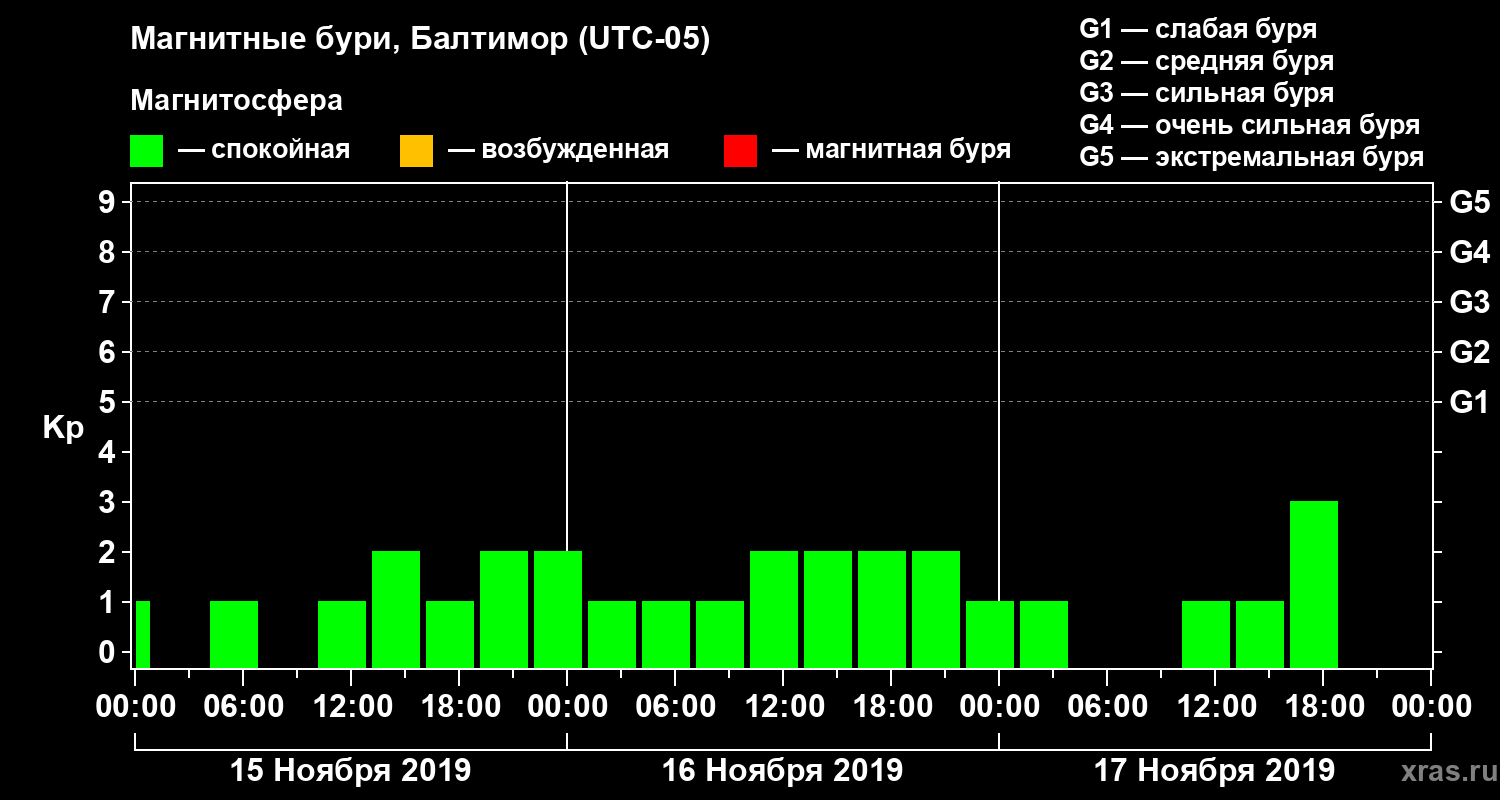Click the 'G4' label on the right axis
Viewport: 1500px width, 800px height.
point(1469,252)
